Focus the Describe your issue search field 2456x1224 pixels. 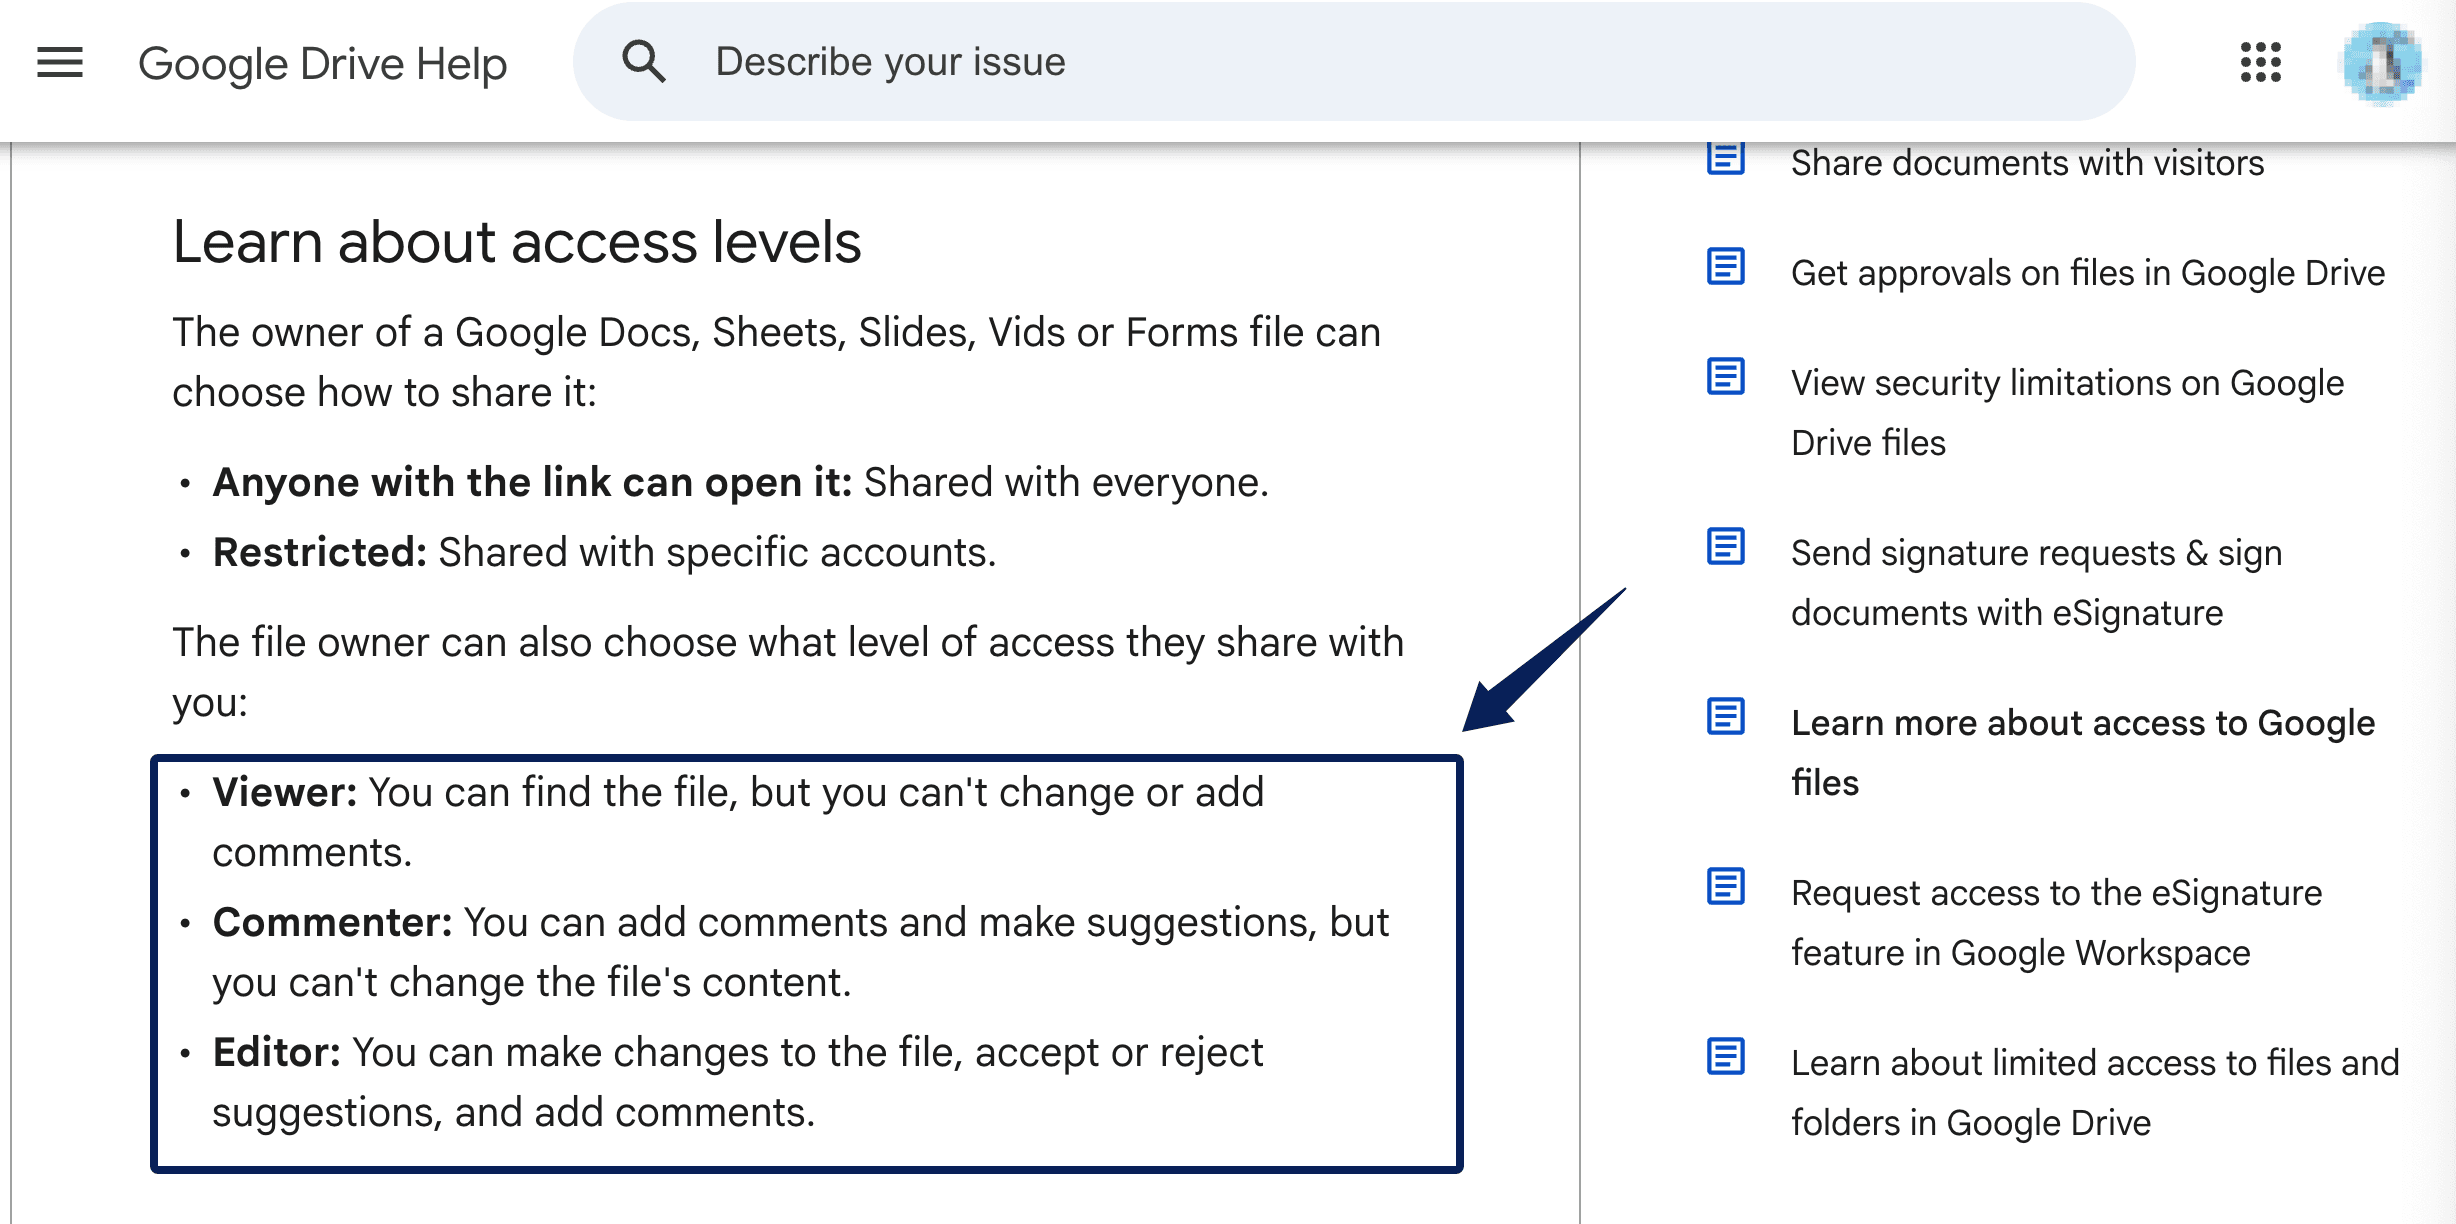(1354, 62)
